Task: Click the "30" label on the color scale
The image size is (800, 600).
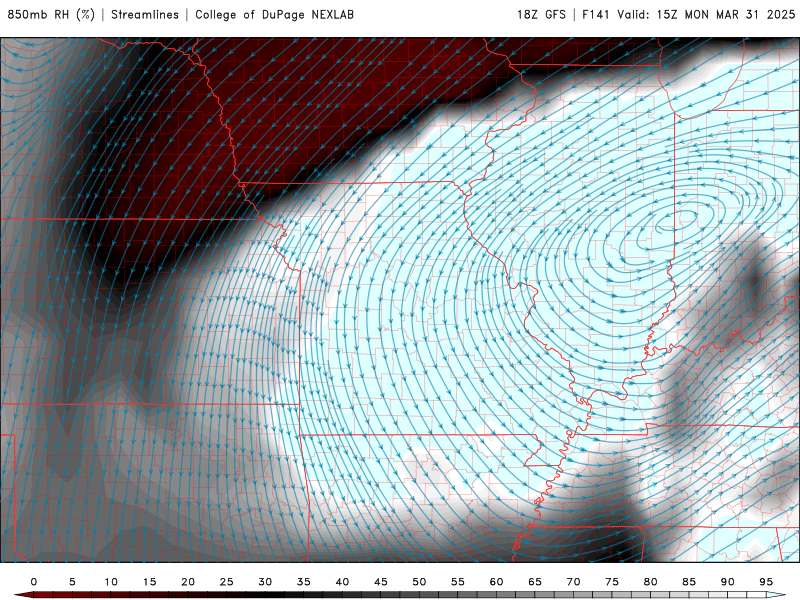Action: (x=265, y=582)
